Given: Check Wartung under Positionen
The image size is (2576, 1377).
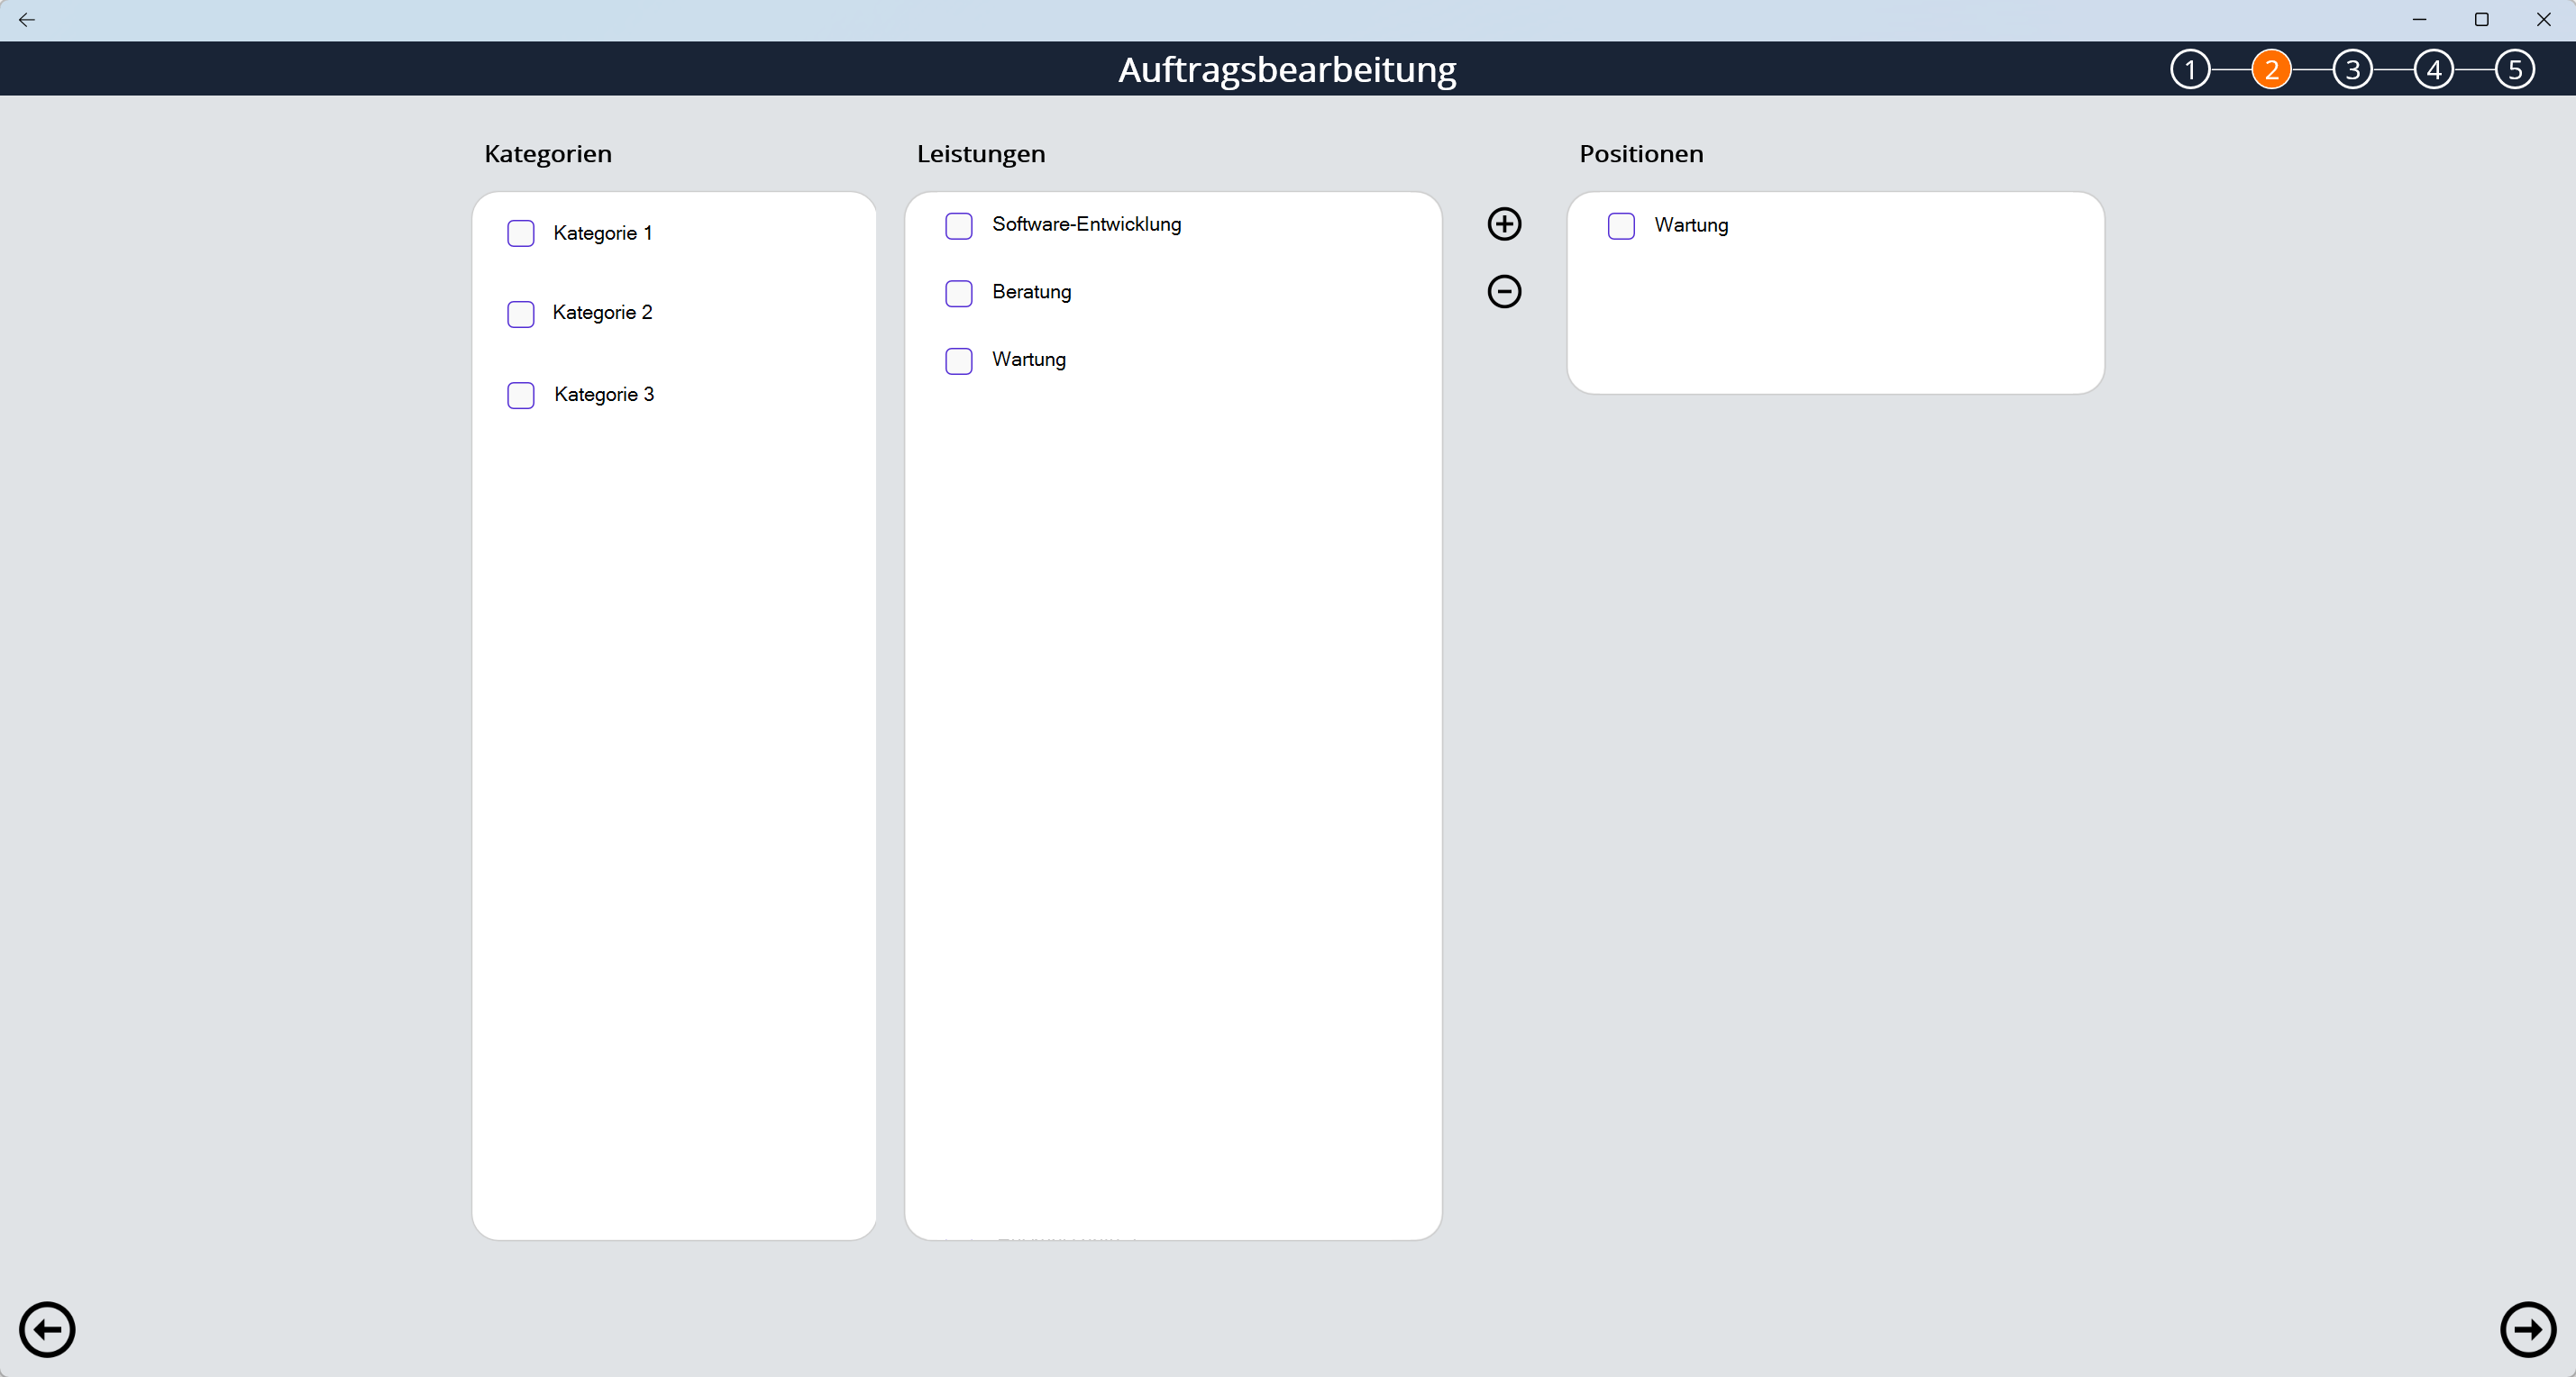Looking at the screenshot, I should [1621, 226].
